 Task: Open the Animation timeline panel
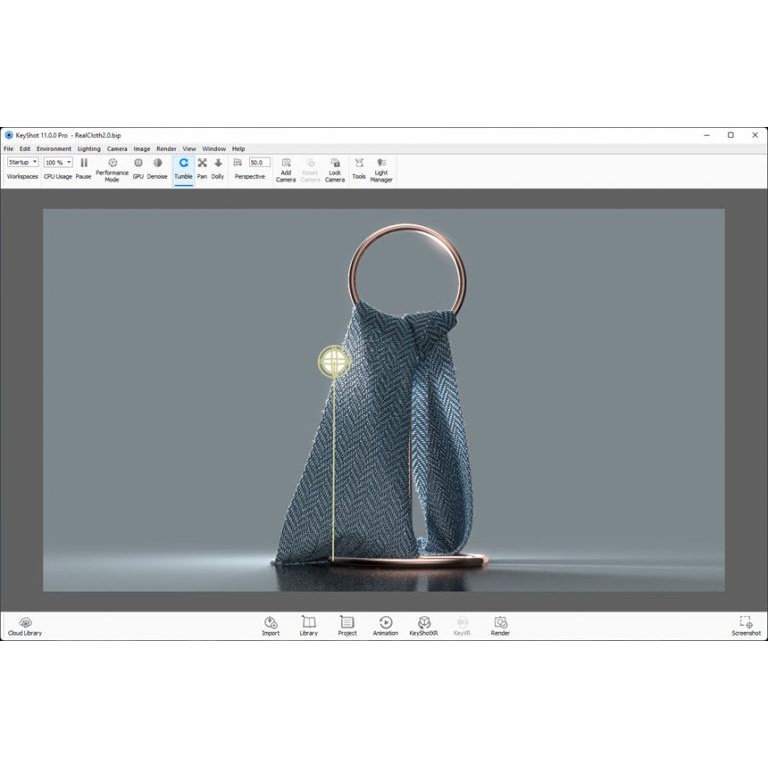tap(385, 624)
